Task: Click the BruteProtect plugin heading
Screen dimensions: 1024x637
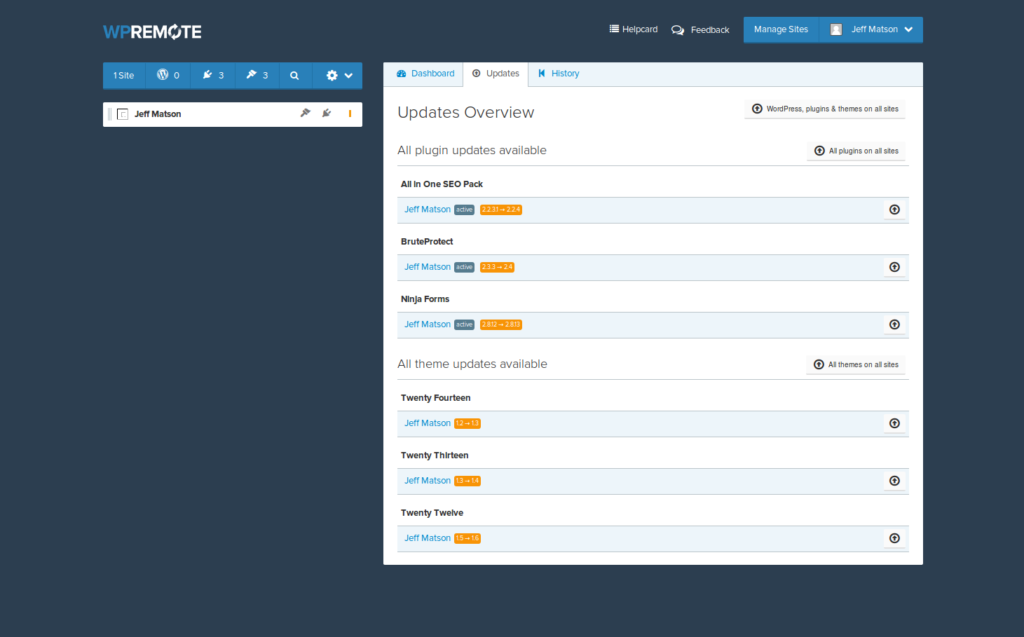Action: [x=426, y=242]
